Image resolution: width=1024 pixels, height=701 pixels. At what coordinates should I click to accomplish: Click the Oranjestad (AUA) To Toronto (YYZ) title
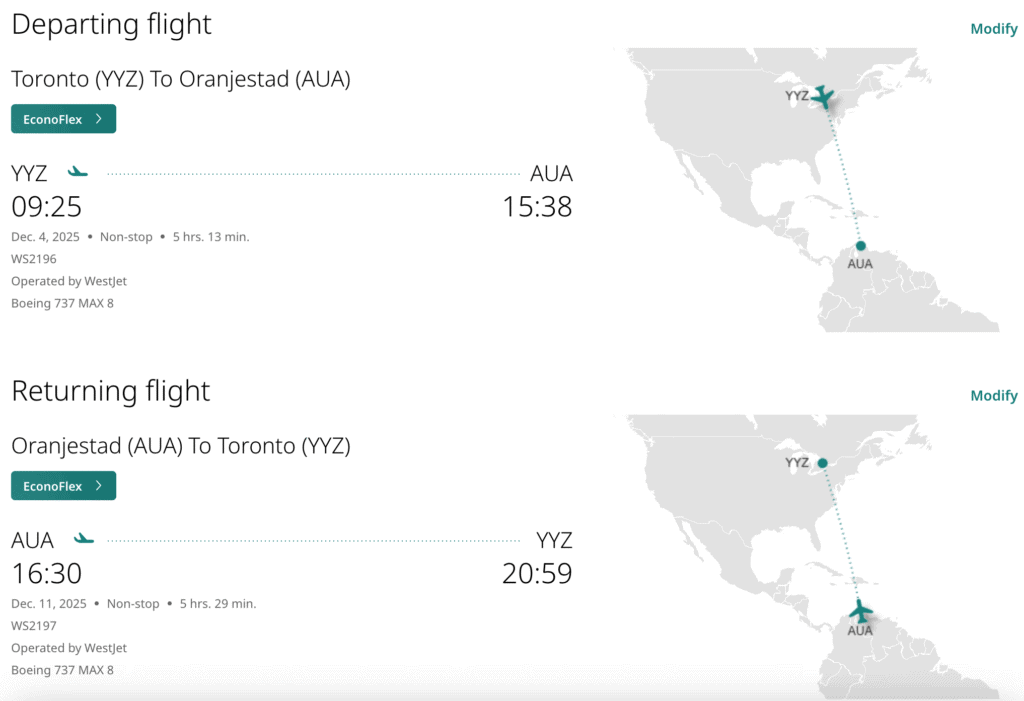pyautogui.click(x=180, y=446)
